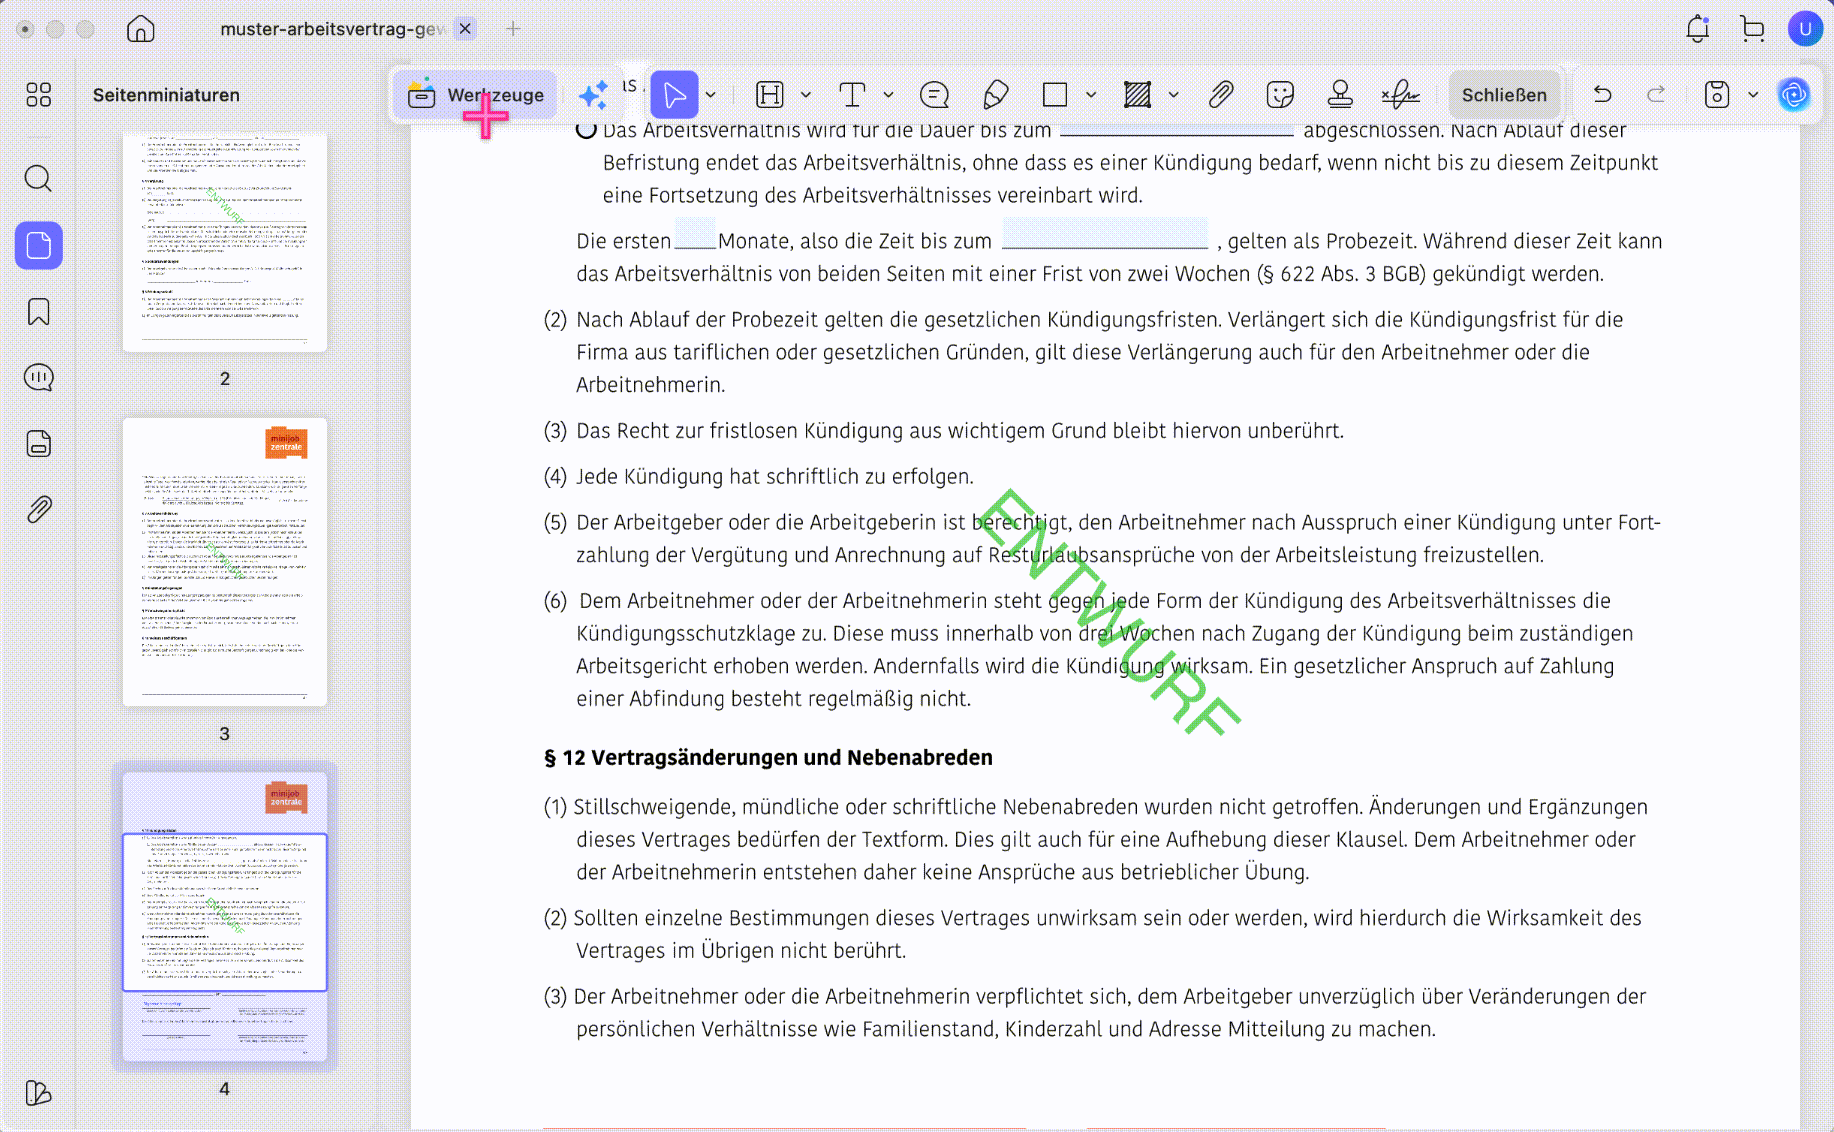Open the search panel icon
Screen dimensions: 1834x1132
(x=38, y=179)
